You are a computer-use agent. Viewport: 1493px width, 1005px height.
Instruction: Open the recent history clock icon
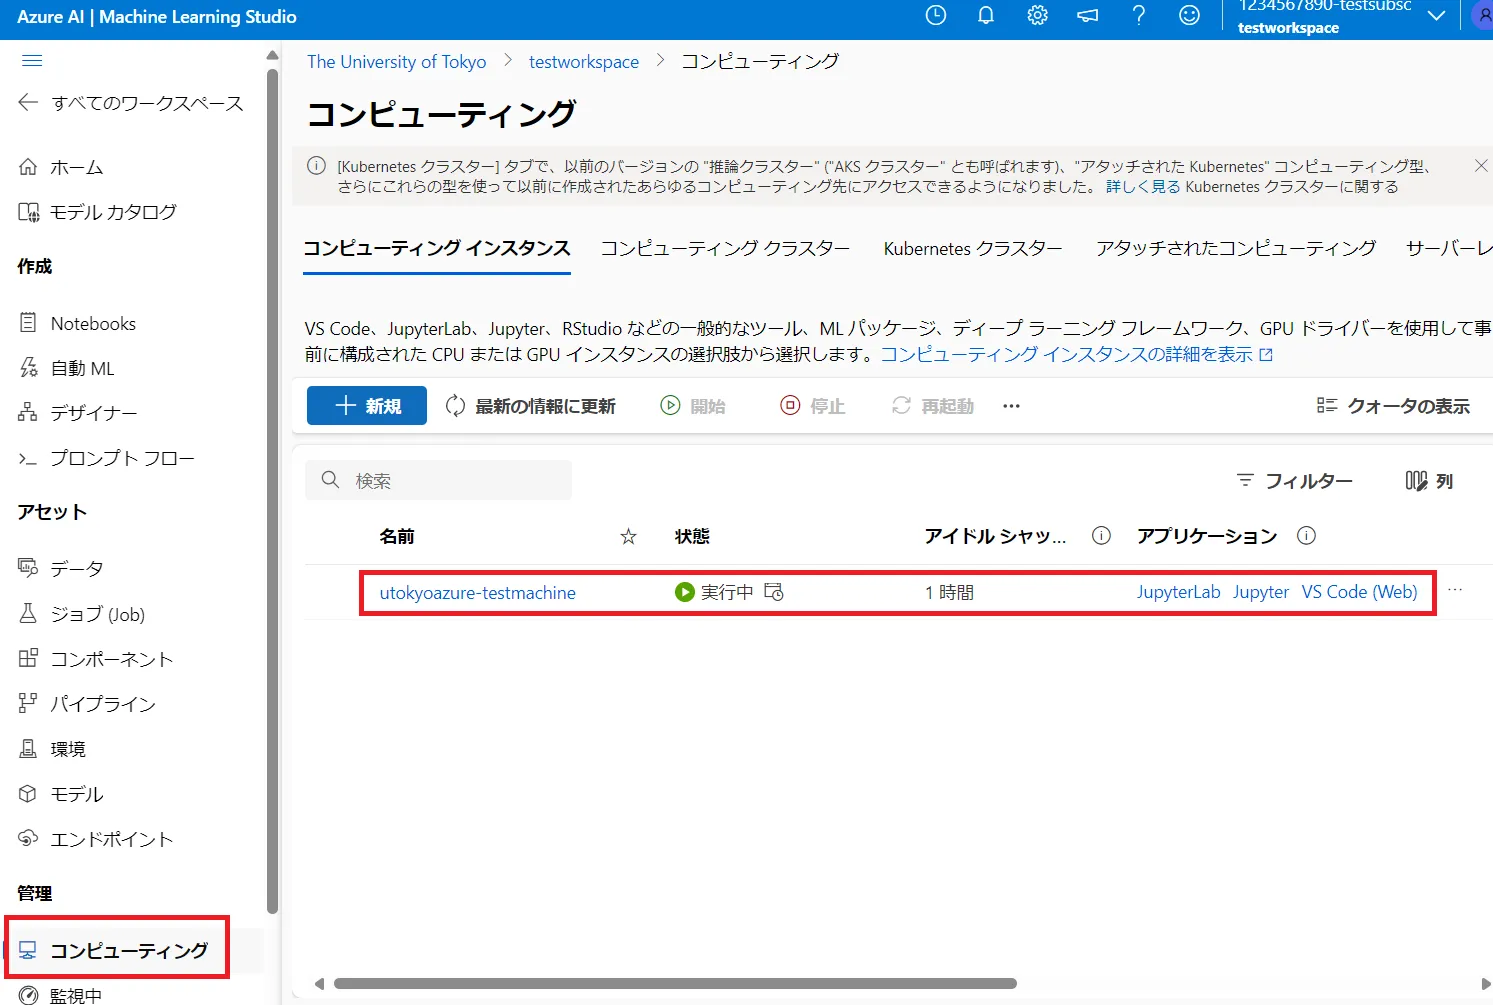[935, 15]
